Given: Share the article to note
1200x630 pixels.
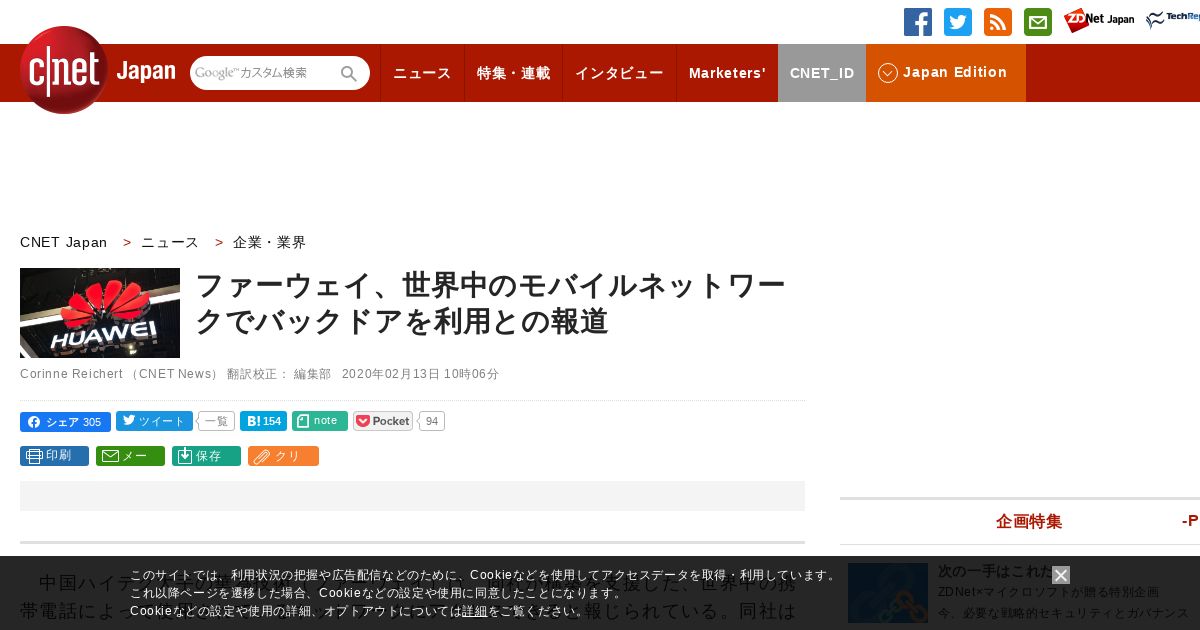Looking at the screenshot, I should tap(320, 421).
